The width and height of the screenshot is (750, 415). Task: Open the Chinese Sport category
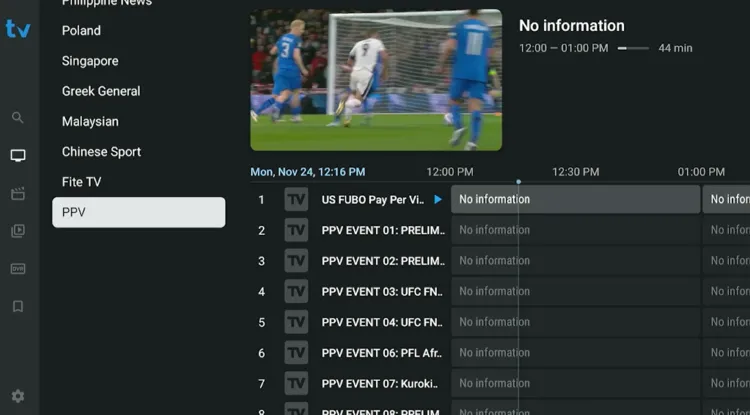(x=101, y=152)
